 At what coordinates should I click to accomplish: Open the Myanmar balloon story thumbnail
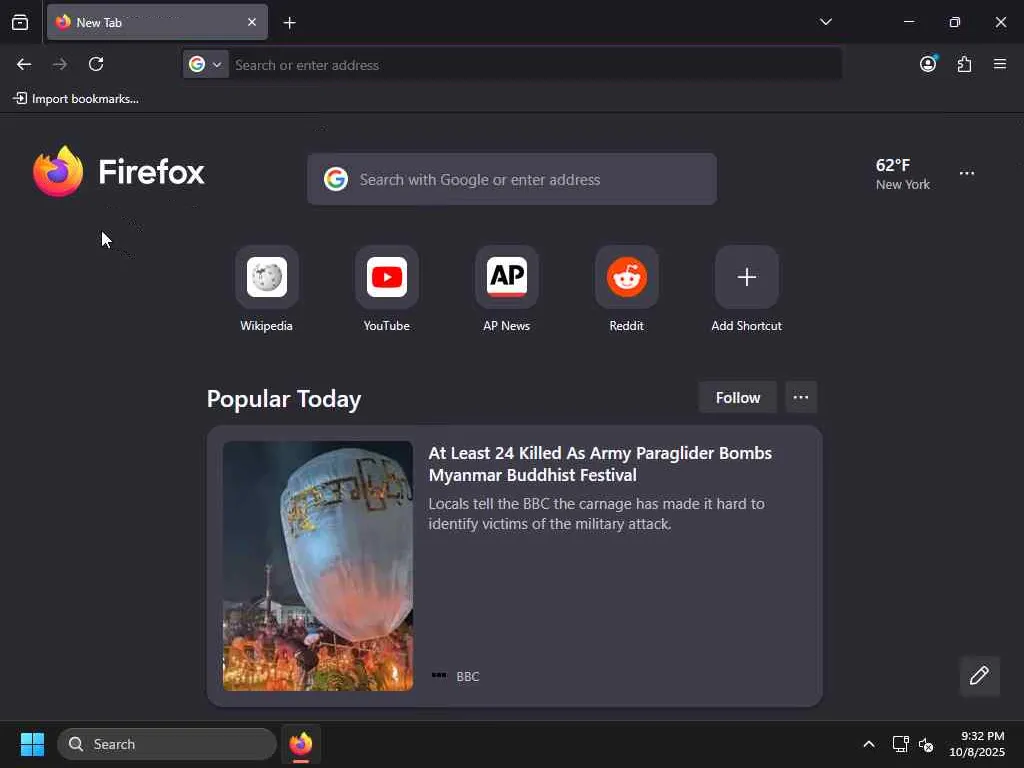[x=318, y=566]
